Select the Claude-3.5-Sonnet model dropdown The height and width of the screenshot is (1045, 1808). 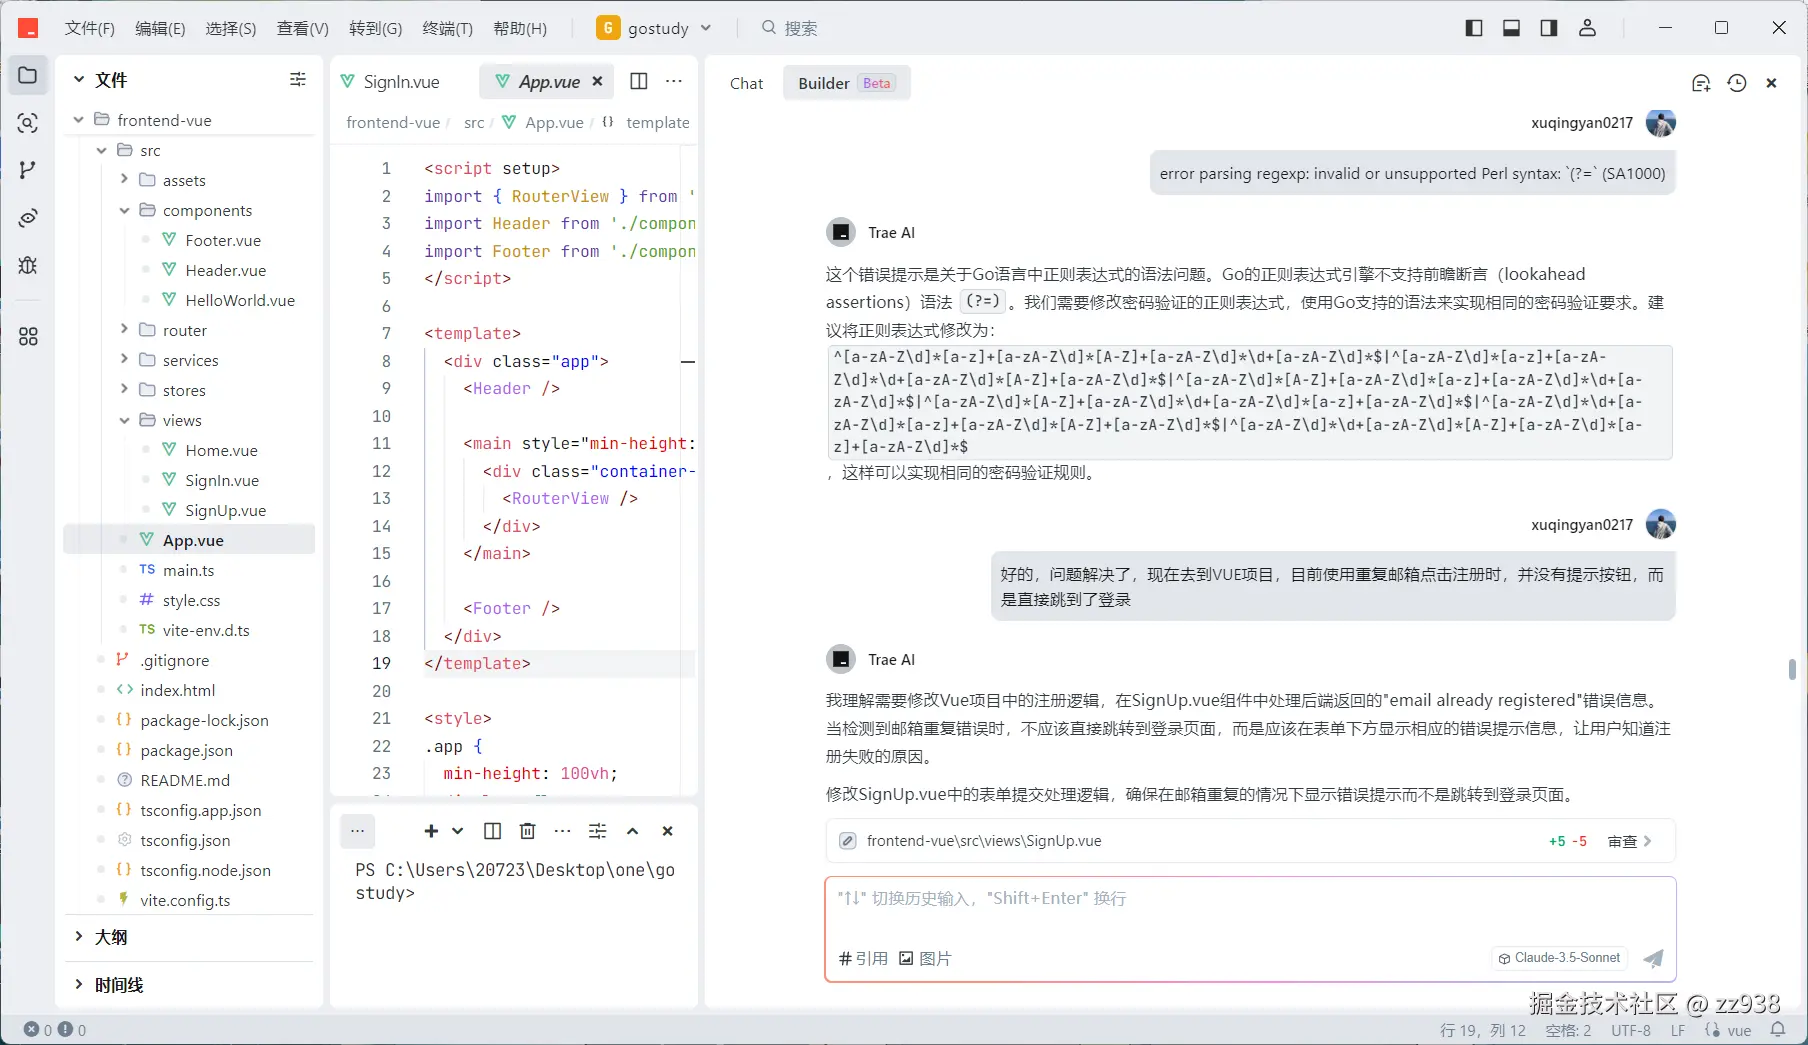pyautogui.click(x=1559, y=958)
